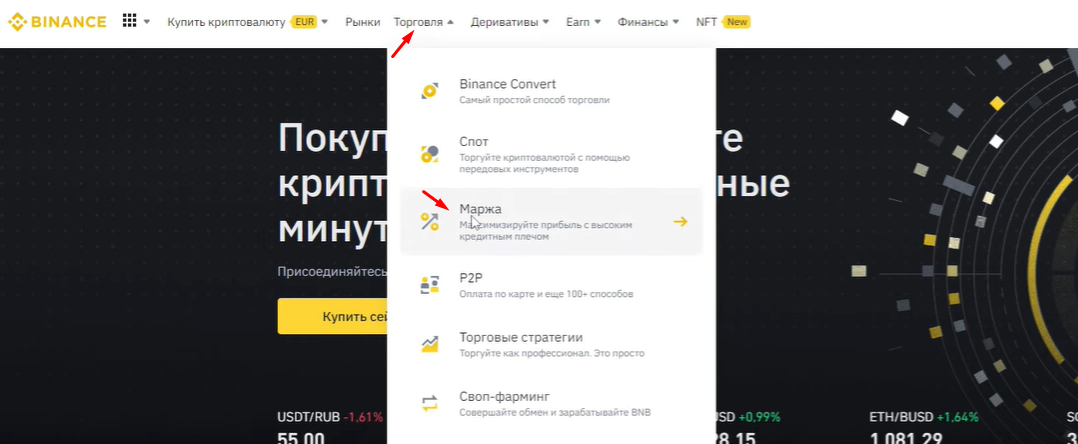Open the NFT New menu item
Viewport: 1078px width, 444px height.
(x=723, y=22)
